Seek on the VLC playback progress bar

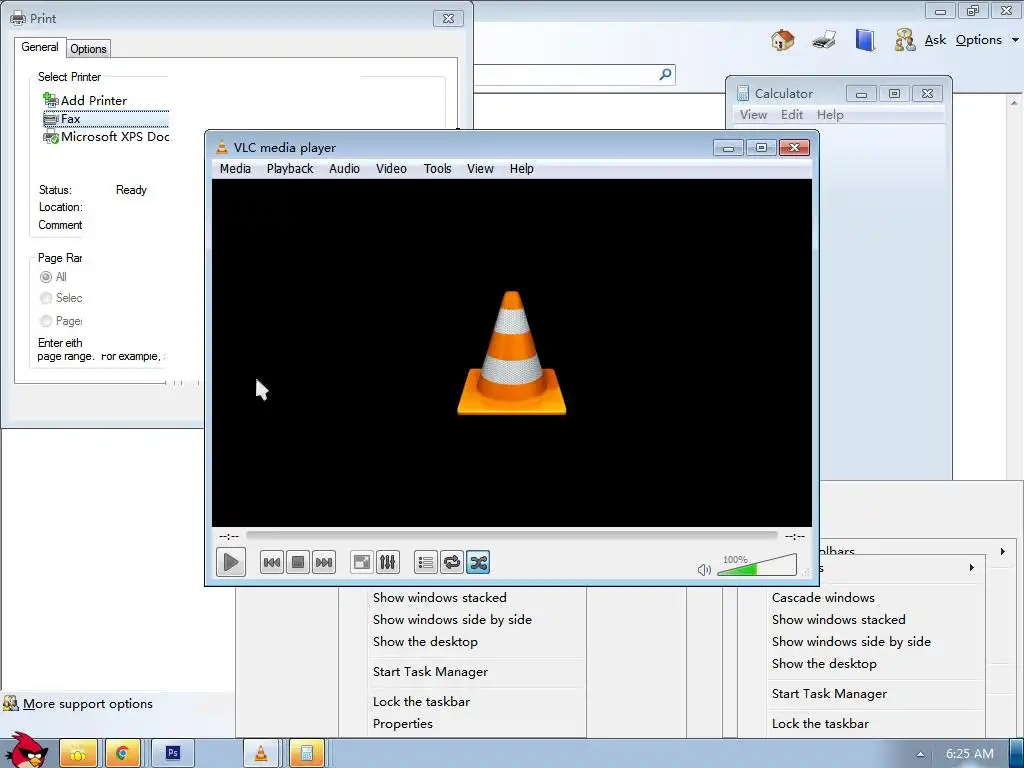coord(511,536)
